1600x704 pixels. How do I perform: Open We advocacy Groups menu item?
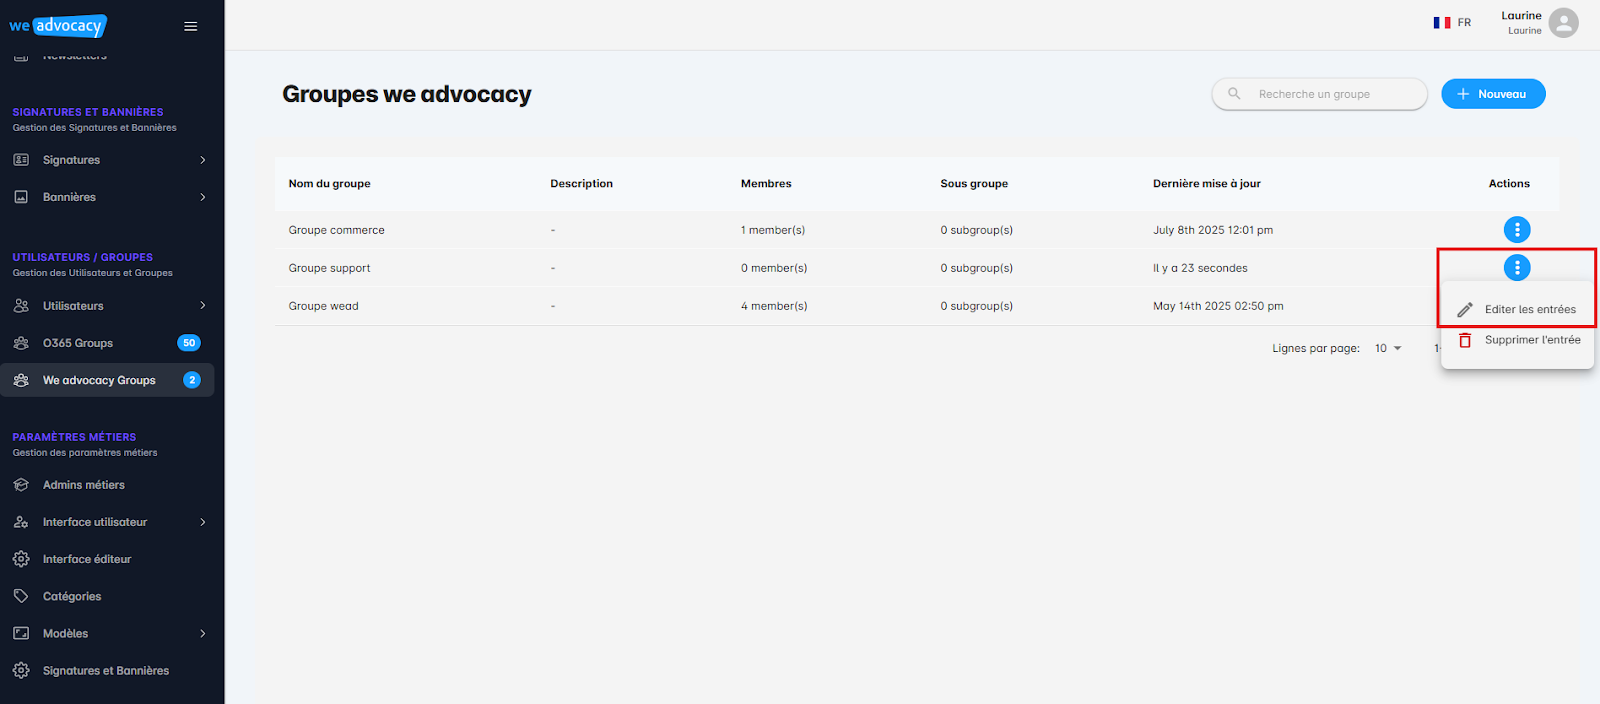click(x=107, y=380)
